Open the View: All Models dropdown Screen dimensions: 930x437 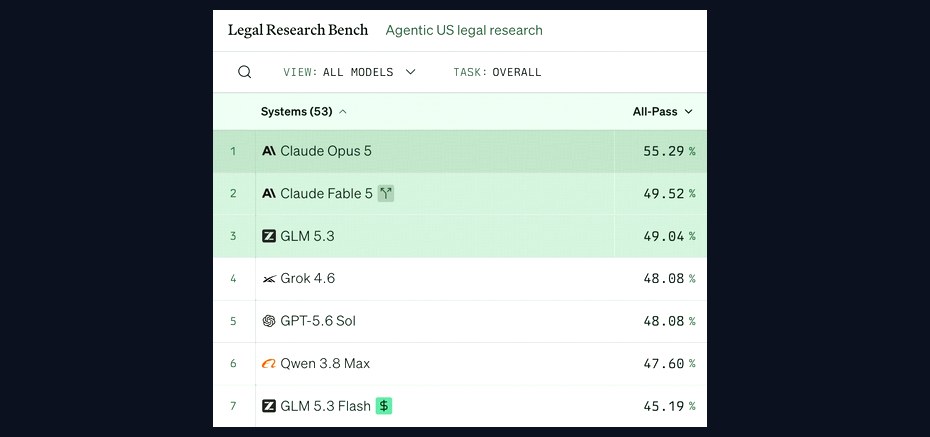[x=349, y=72]
